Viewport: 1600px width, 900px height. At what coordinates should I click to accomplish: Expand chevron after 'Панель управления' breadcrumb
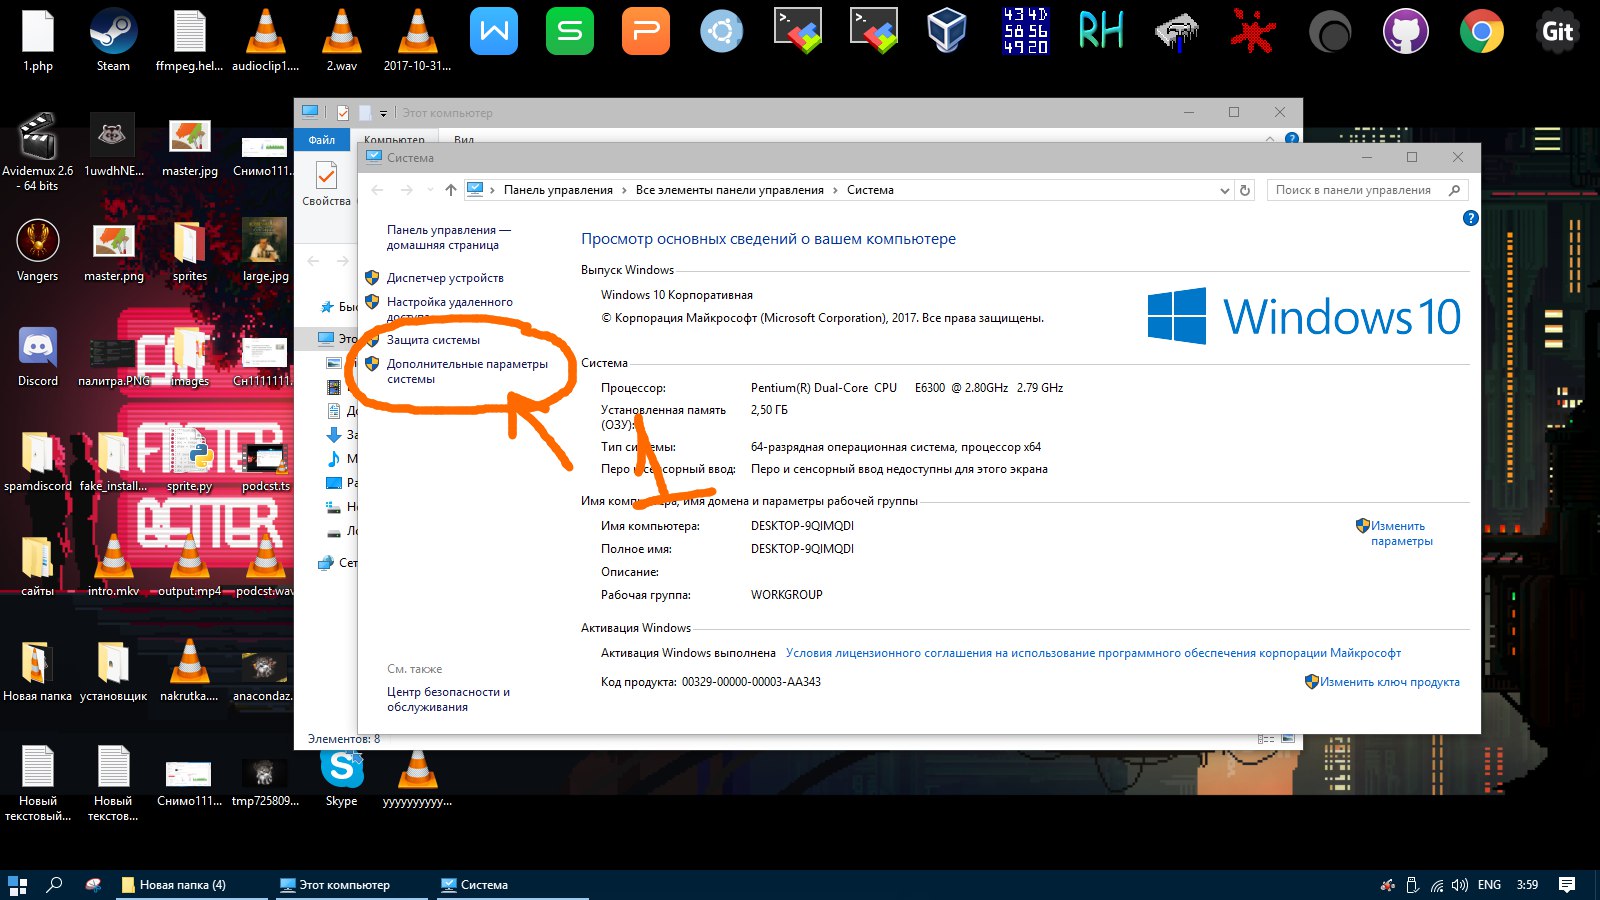pyautogui.click(x=624, y=190)
